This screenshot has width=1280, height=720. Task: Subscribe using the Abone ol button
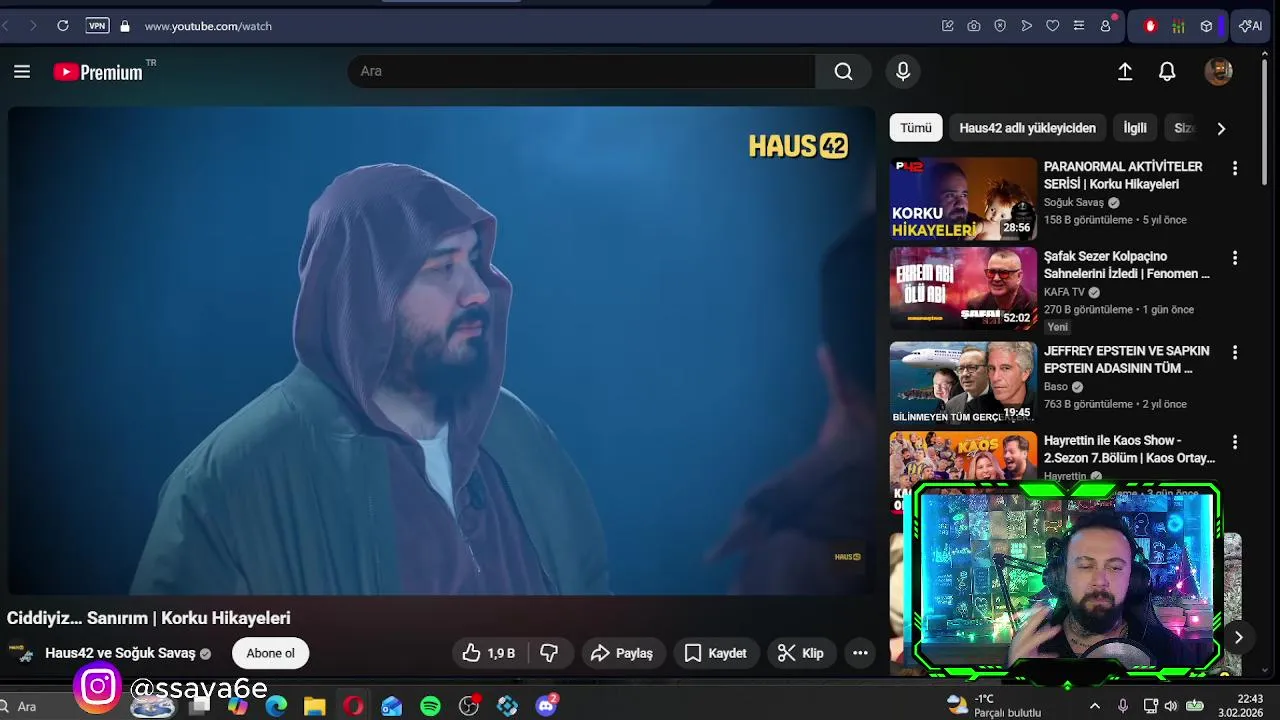270,653
